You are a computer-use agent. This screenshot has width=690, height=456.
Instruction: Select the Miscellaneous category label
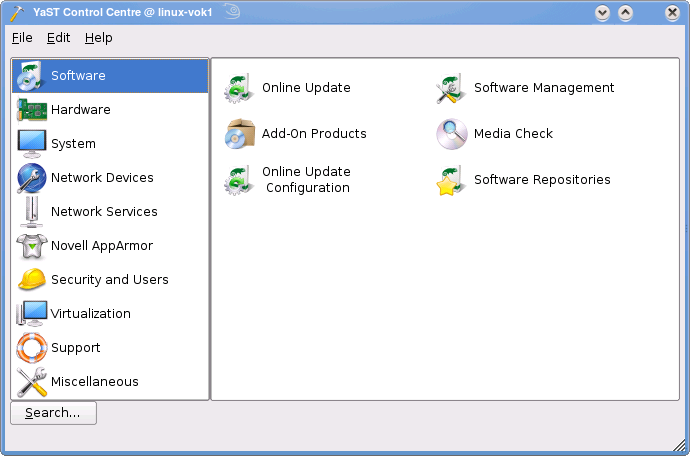(x=95, y=382)
